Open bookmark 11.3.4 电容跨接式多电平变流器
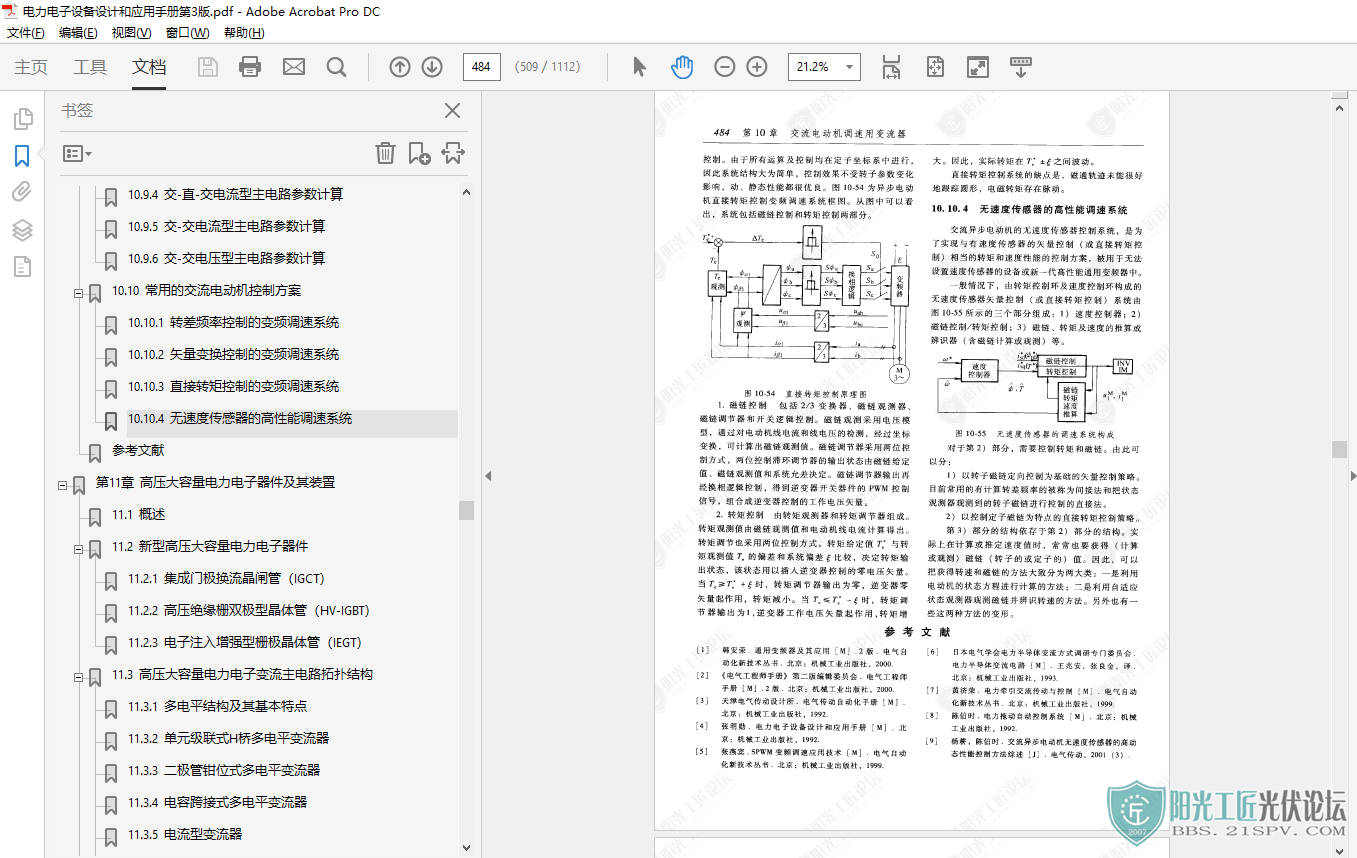 217,802
